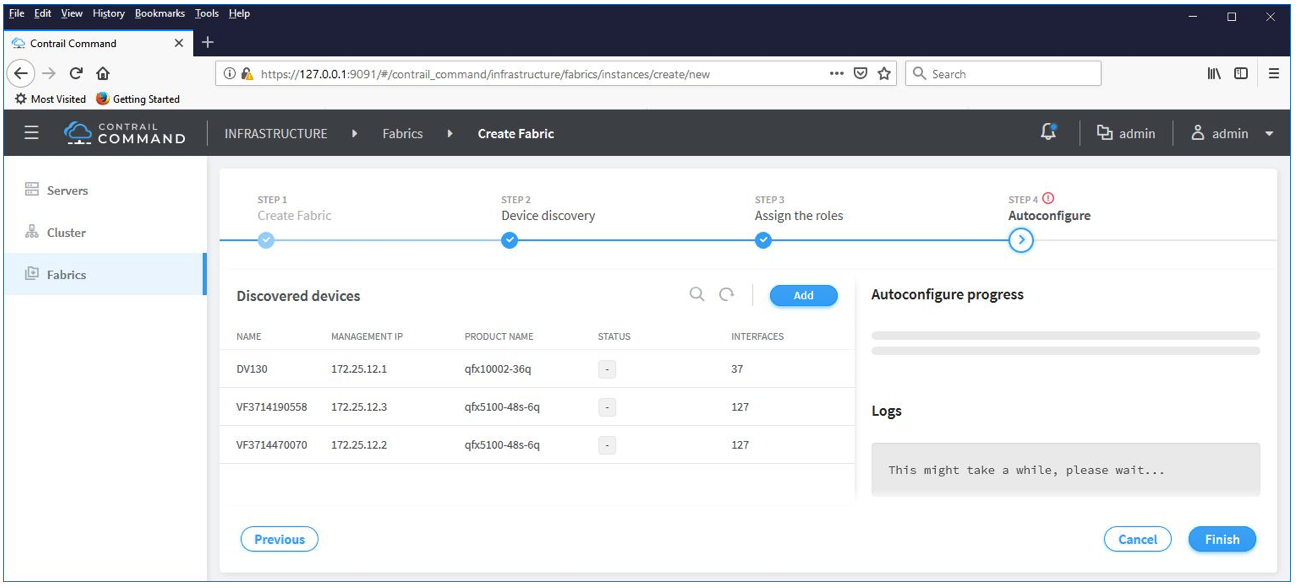Click the notifications bell icon
Image resolution: width=1300 pixels, height=588 pixels.
[x=1048, y=132]
